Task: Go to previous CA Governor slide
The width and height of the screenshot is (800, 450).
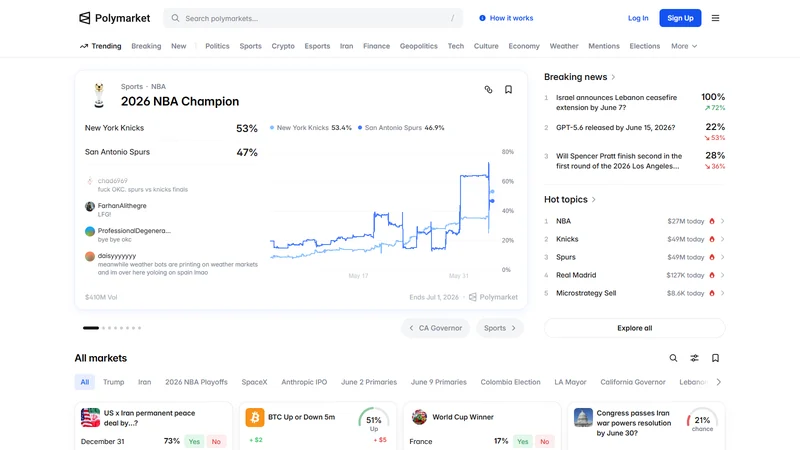Action: click(436, 328)
